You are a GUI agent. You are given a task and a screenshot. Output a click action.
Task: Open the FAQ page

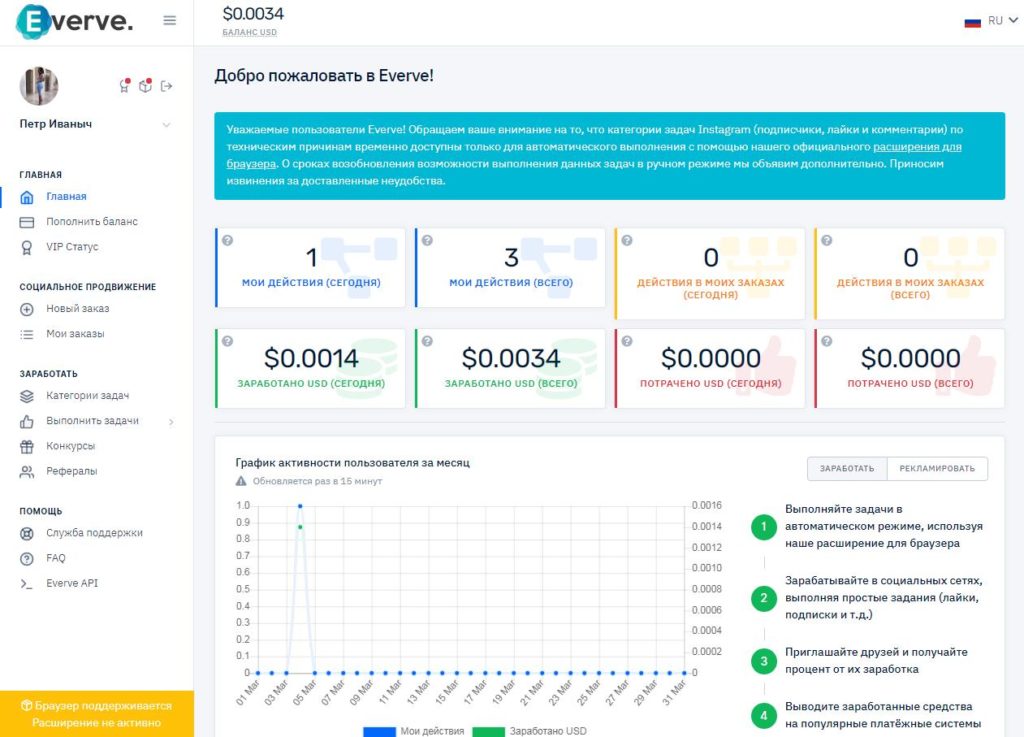(x=56, y=558)
